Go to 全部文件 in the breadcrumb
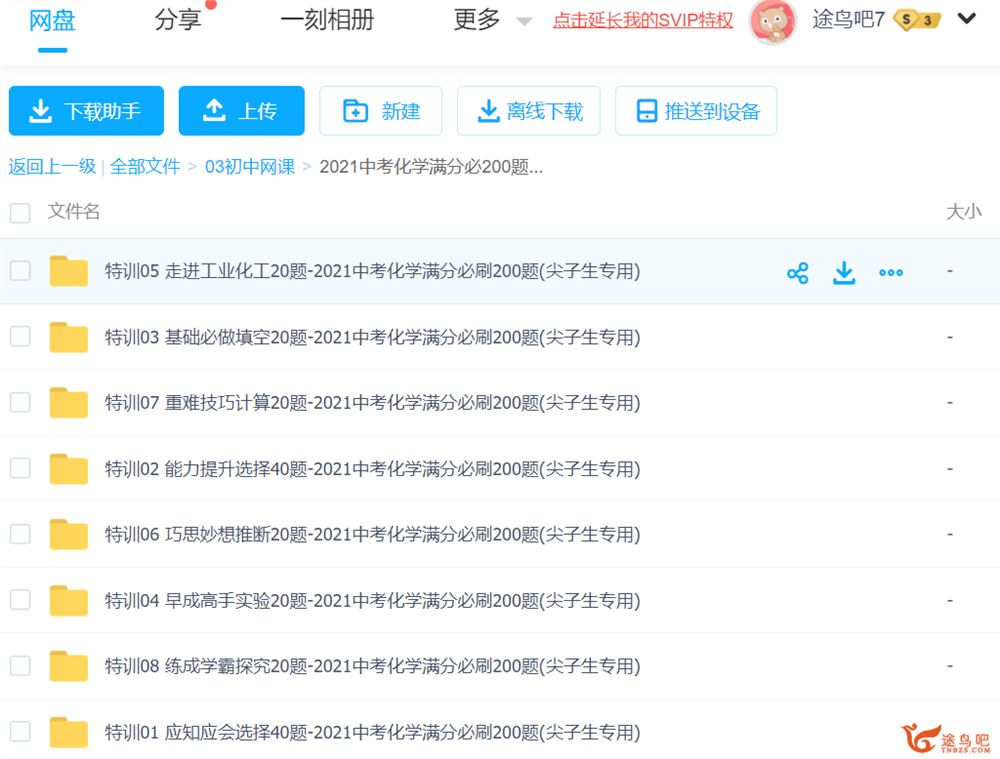The image size is (1000, 759). pos(145,167)
